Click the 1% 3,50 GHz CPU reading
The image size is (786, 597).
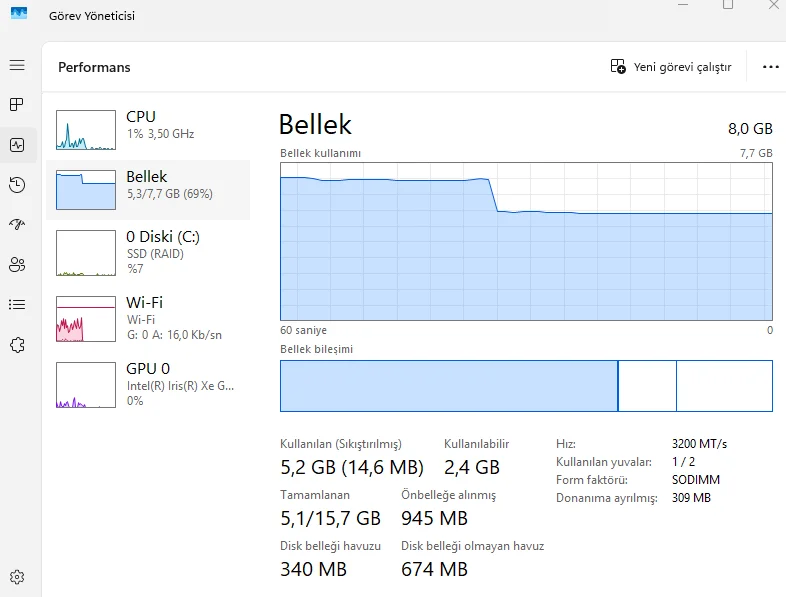click(160, 134)
